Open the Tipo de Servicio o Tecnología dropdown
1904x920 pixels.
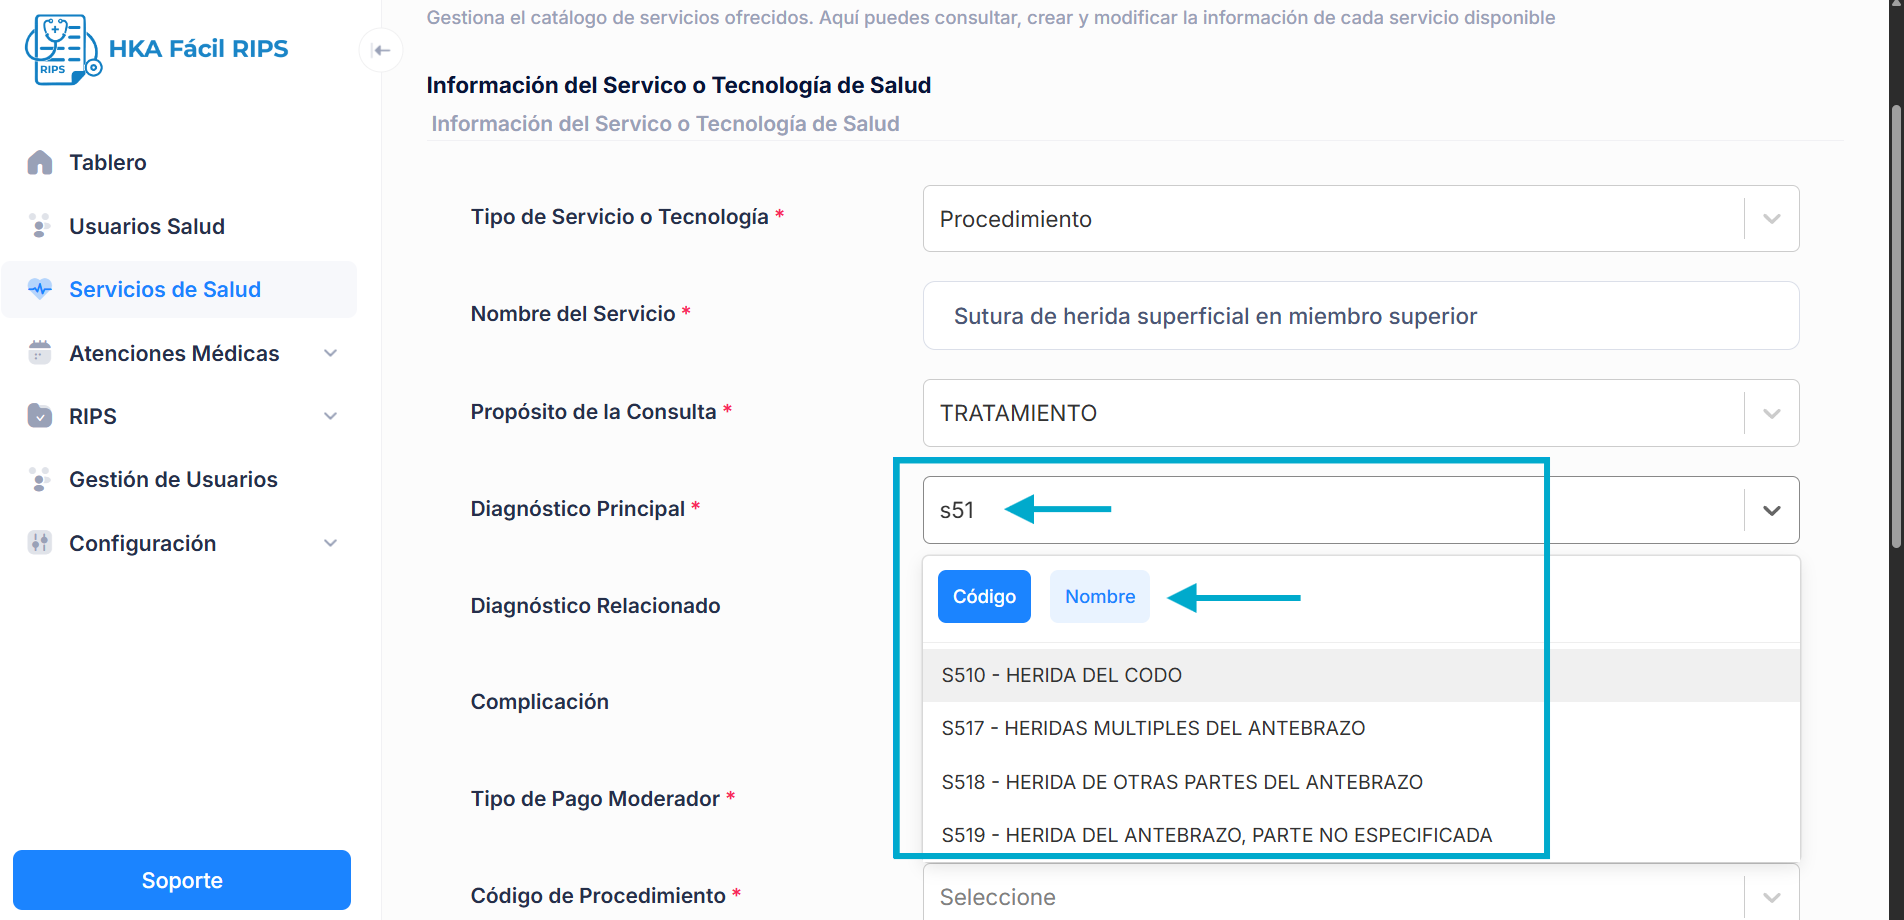tap(1771, 219)
